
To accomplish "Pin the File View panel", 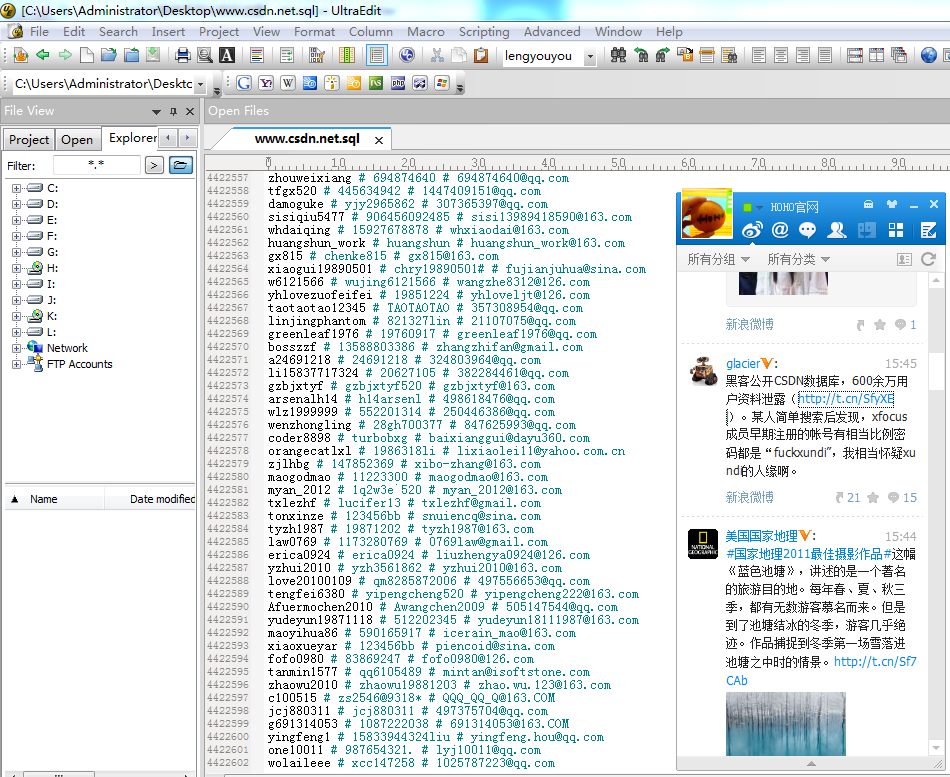I will (x=173, y=111).
